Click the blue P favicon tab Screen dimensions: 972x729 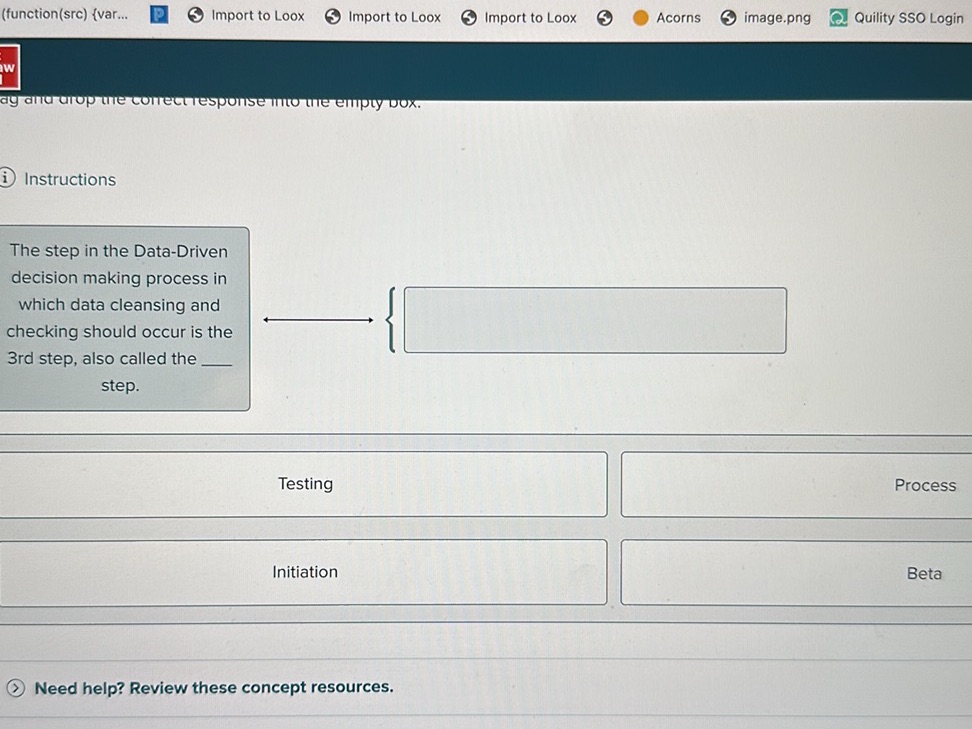[158, 15]
